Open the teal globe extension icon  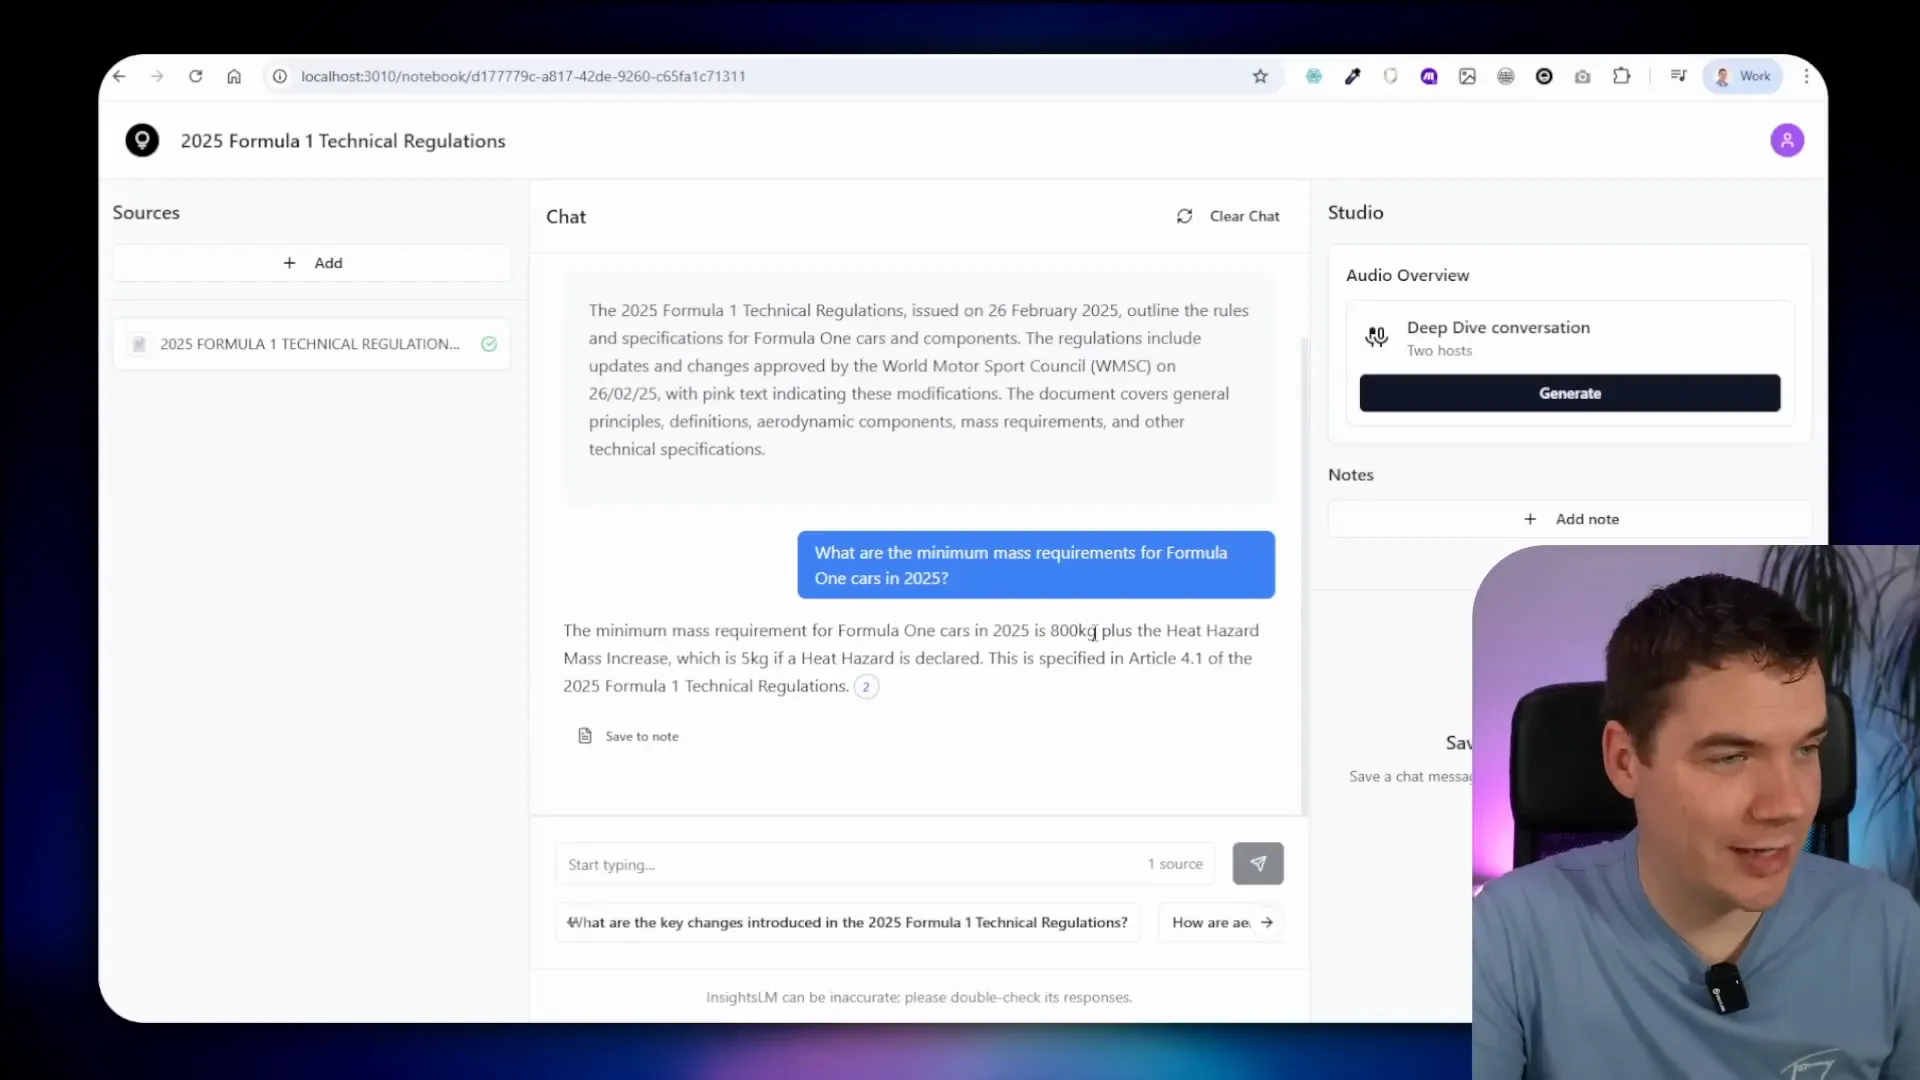pos(1314,76)
